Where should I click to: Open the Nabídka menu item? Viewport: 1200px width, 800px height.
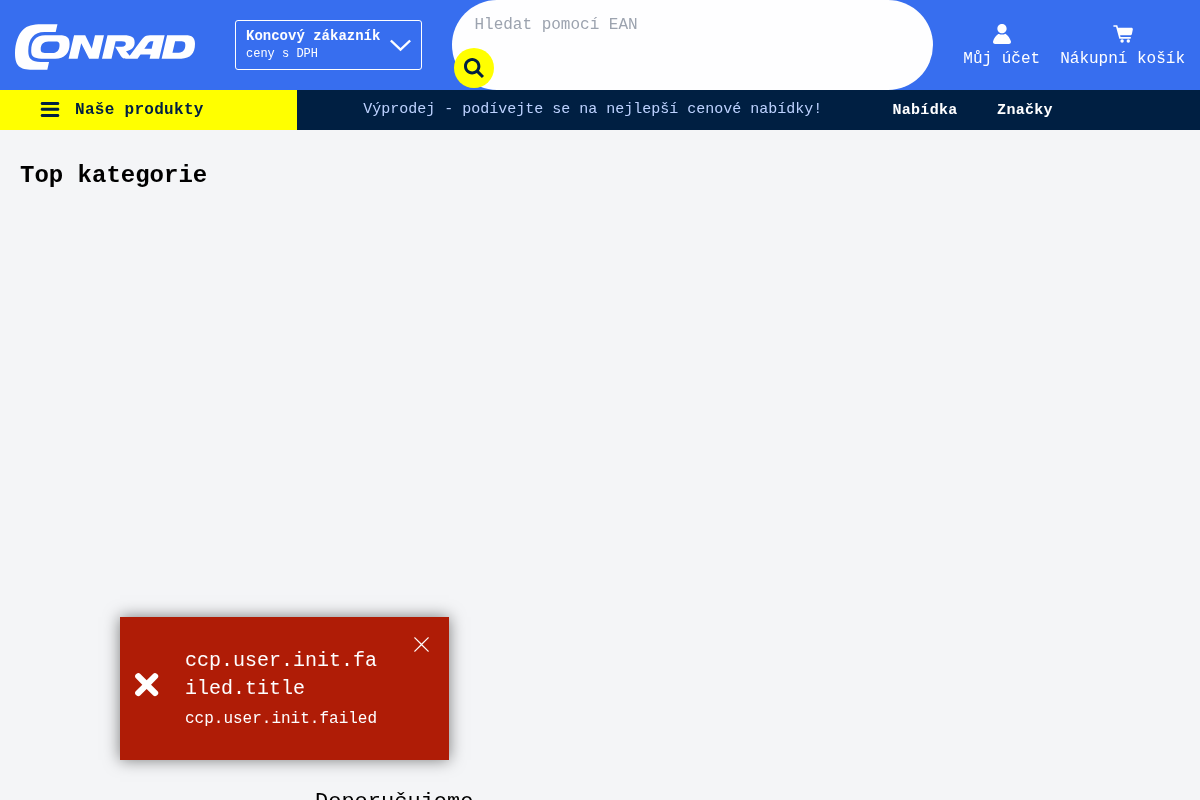click(x=925, y=110)
